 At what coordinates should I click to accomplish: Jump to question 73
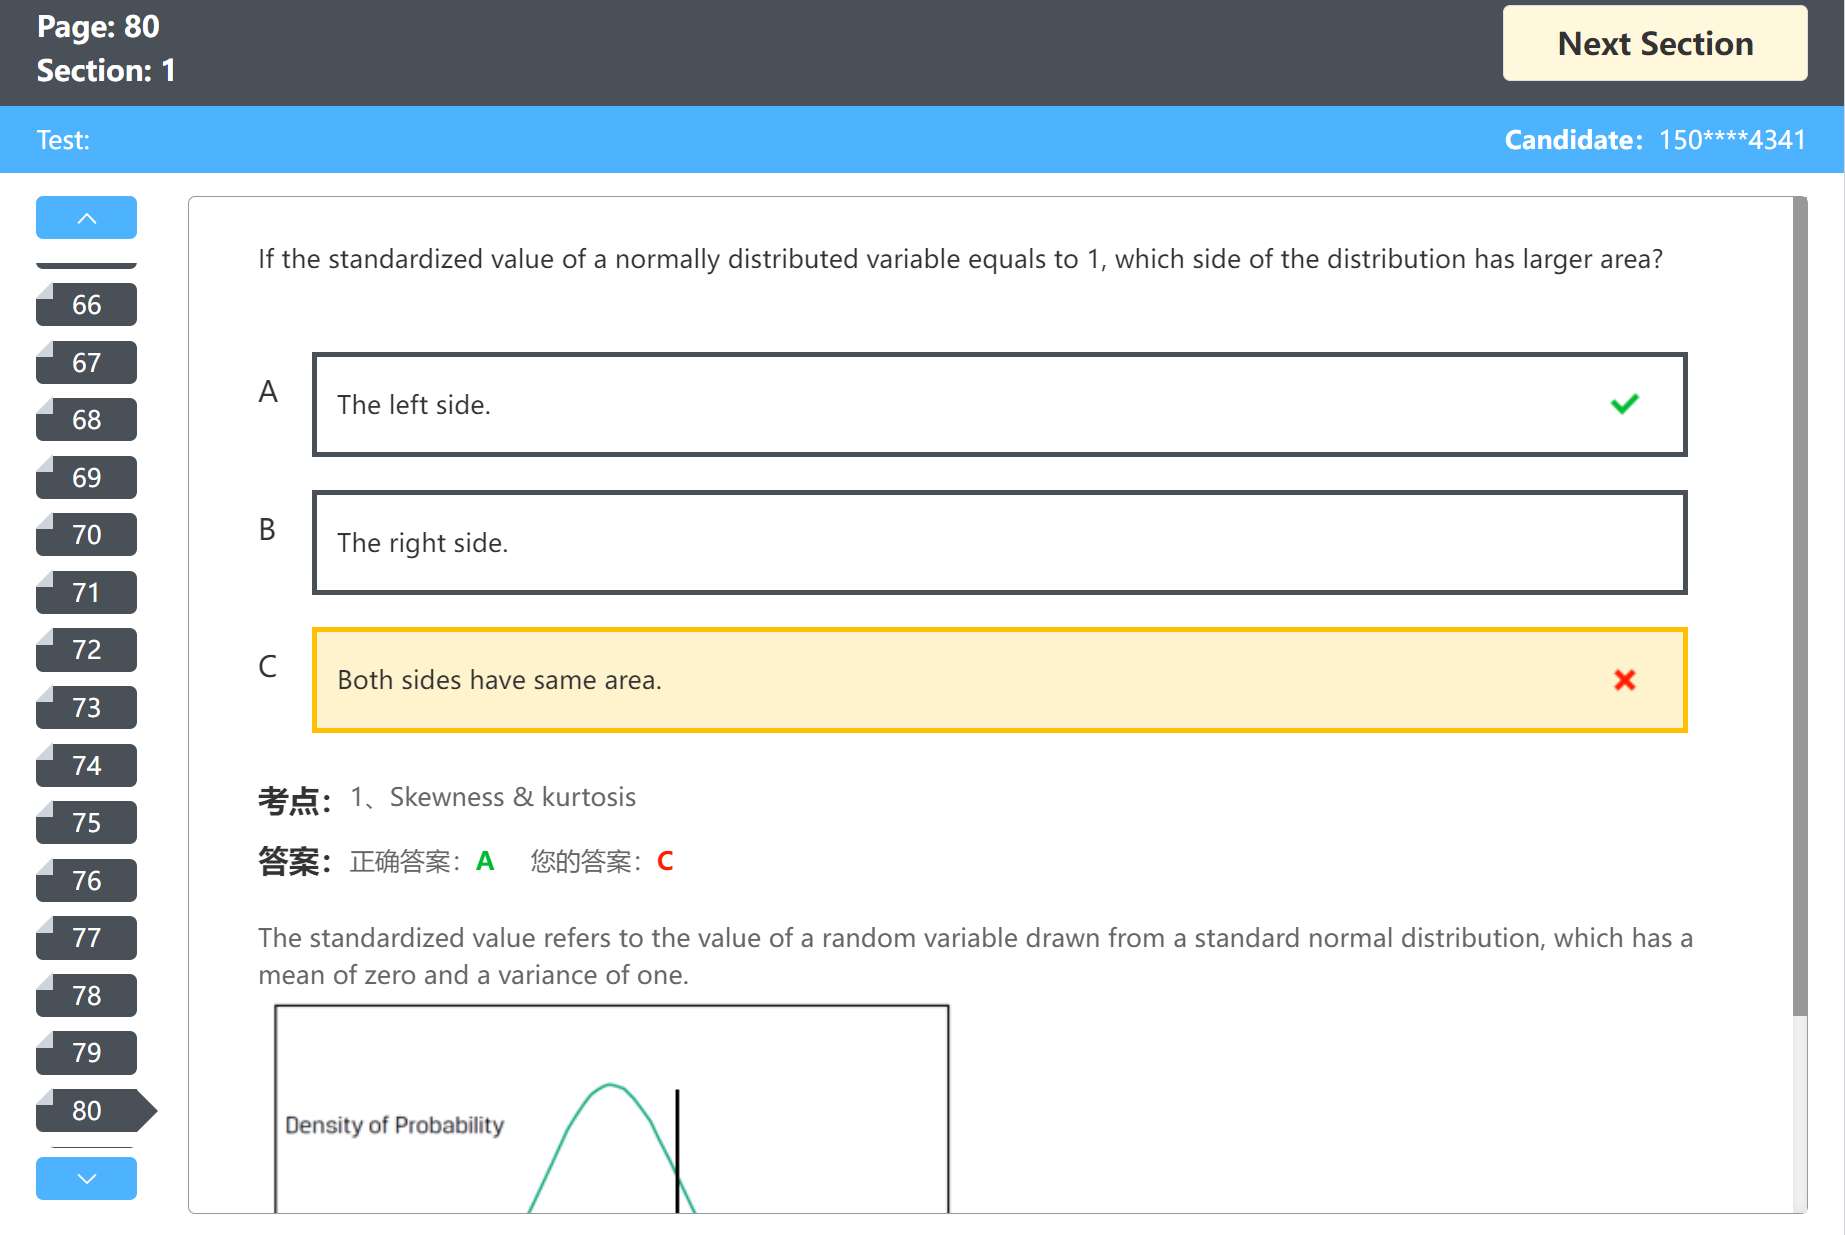87,708
